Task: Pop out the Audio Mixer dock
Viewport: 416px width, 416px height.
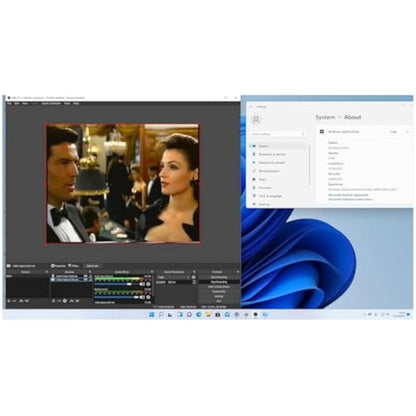Action: (x=152, y=272)
